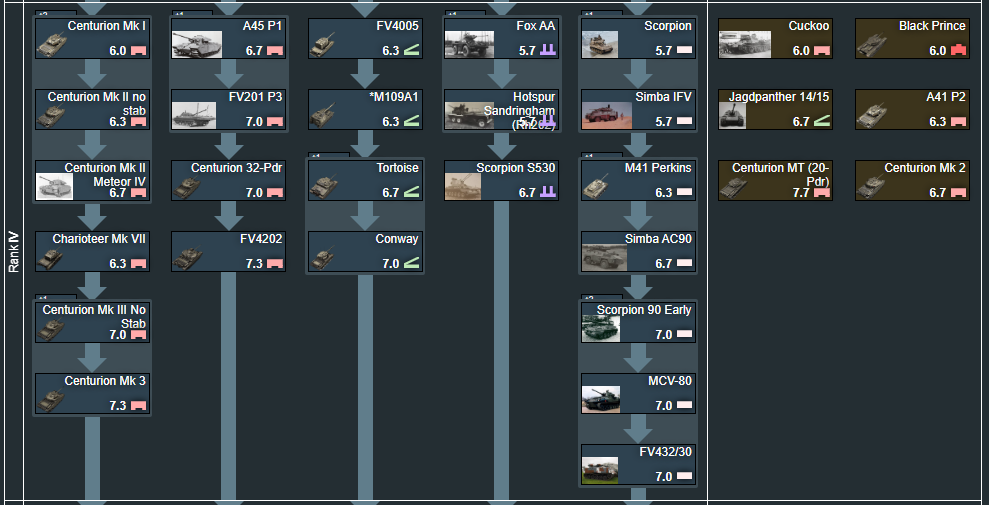Screen dimensions: 989x505
Task: Click the FV4005 tank destroyer class icon
Action: click(x=411, y=50)
